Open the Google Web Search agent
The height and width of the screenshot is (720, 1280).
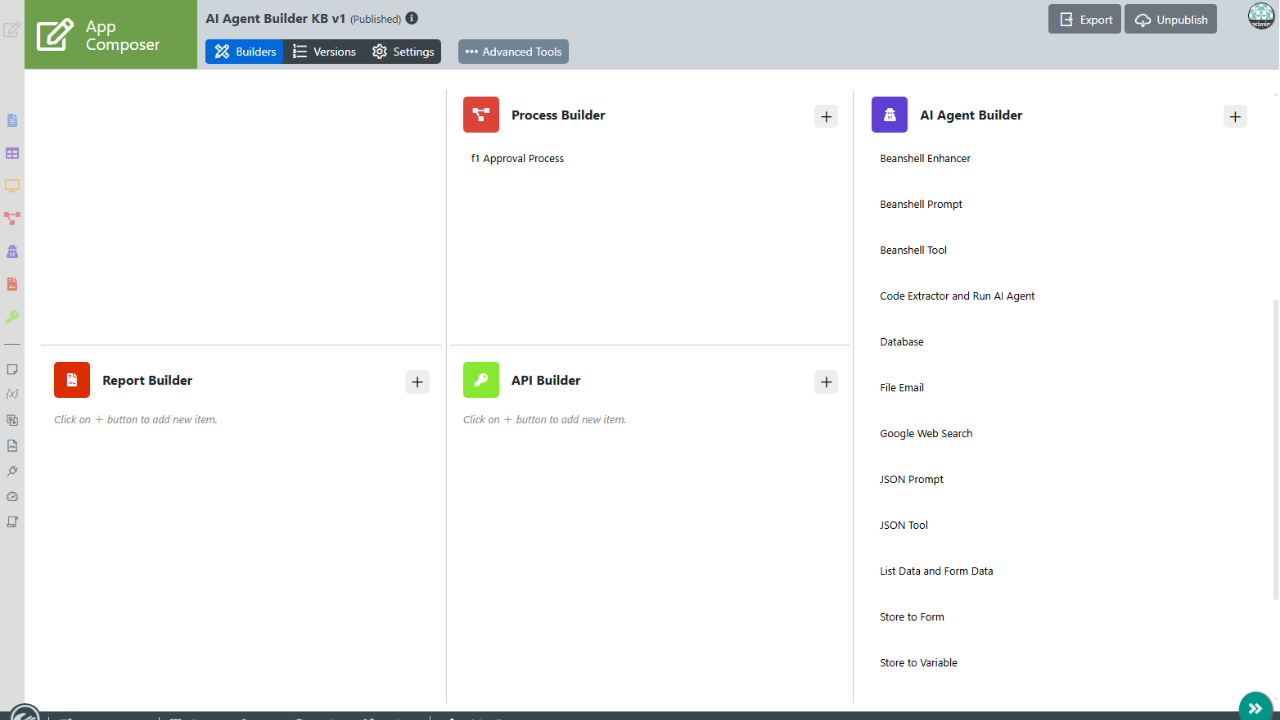click(x=926, y=434)
